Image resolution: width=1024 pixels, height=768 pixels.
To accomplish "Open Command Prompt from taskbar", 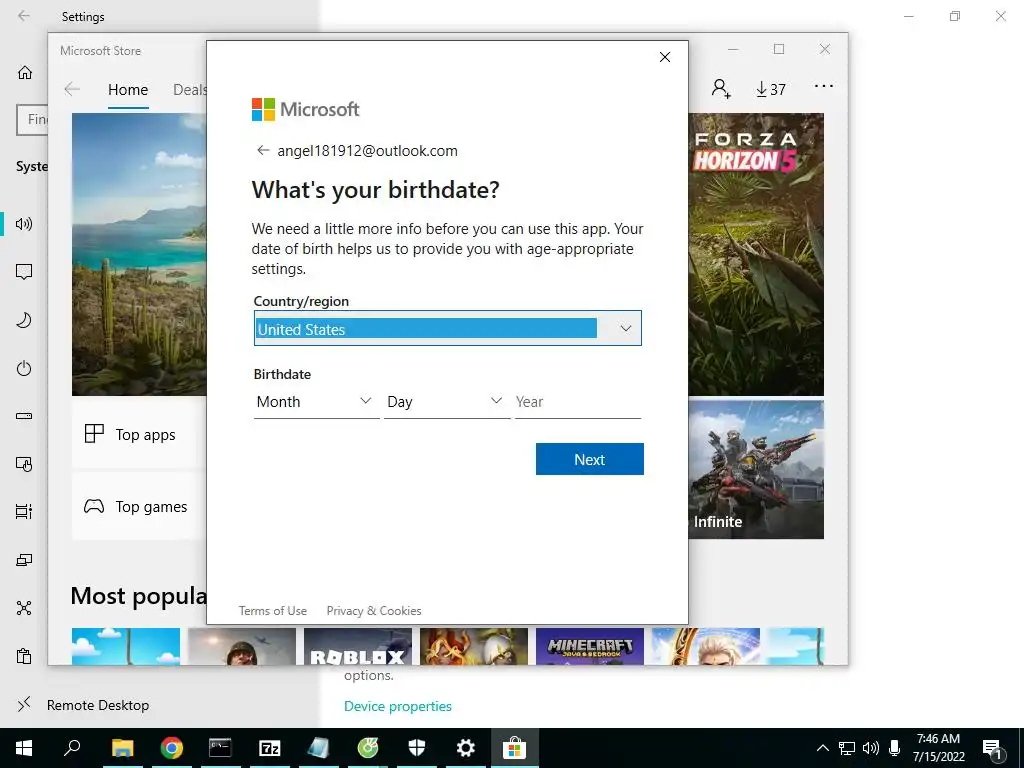I will tap(221, 748).
